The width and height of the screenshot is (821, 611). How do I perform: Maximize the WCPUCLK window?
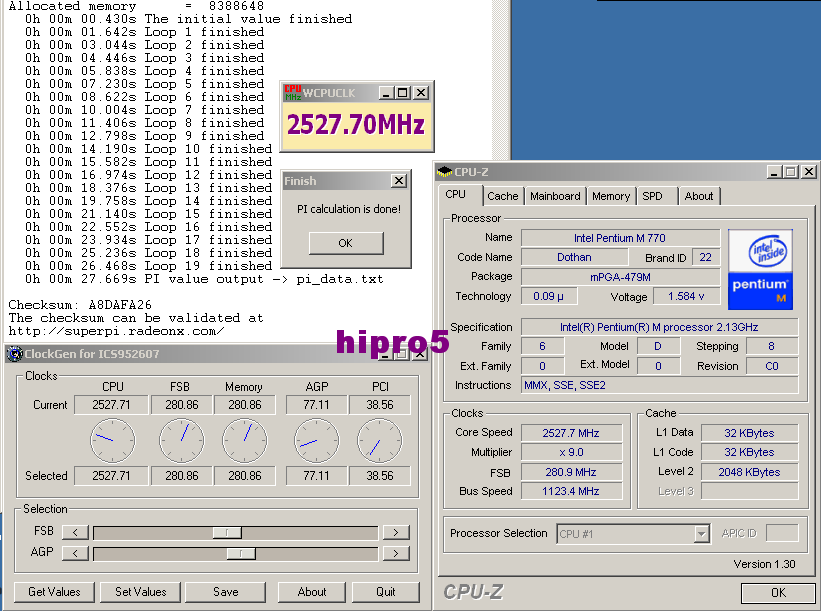(403, 93)
